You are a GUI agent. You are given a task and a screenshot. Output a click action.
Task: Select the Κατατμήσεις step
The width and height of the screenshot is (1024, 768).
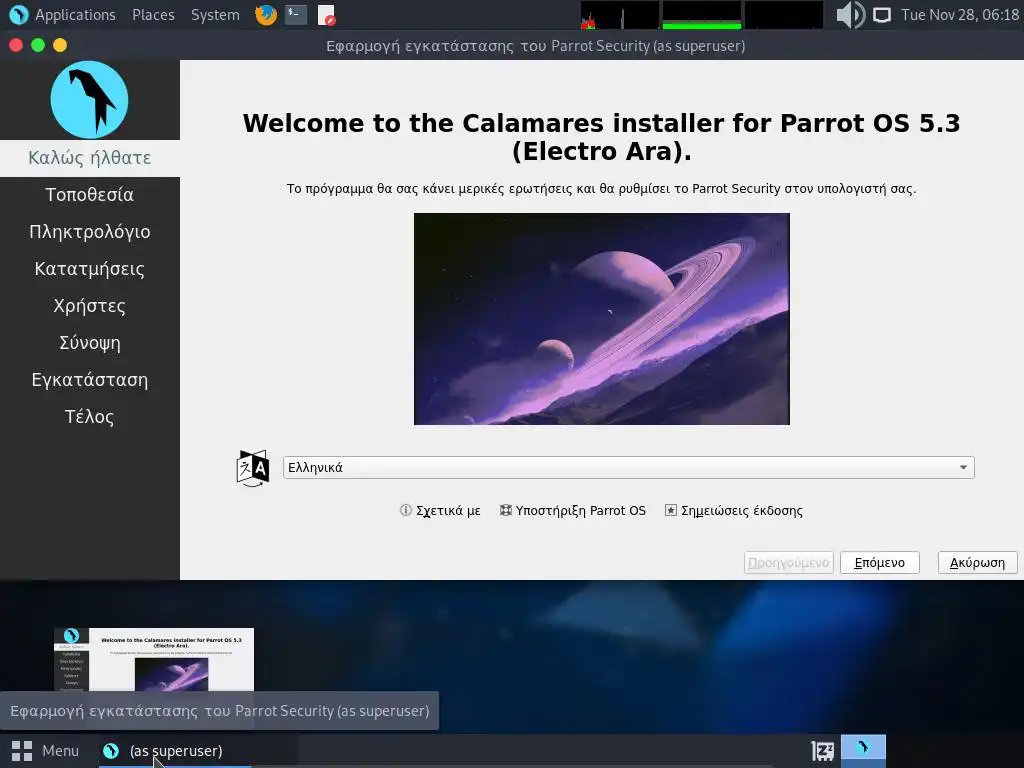pyautogui.click(x=89, y=269)
